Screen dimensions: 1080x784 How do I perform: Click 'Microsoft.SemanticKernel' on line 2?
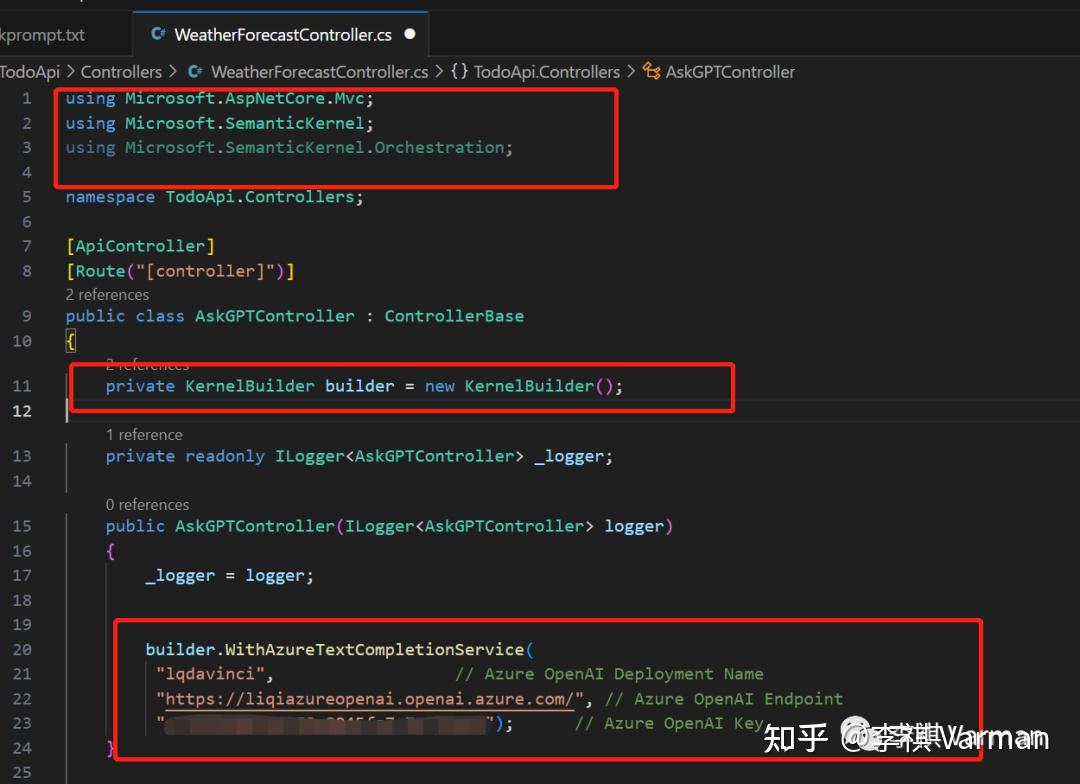(x=245, y=123)
